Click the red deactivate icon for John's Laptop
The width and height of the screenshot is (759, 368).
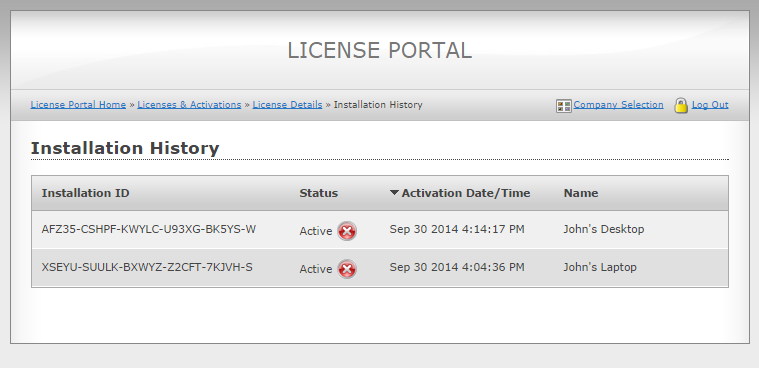pyautogui.click(x=347, y=269)
